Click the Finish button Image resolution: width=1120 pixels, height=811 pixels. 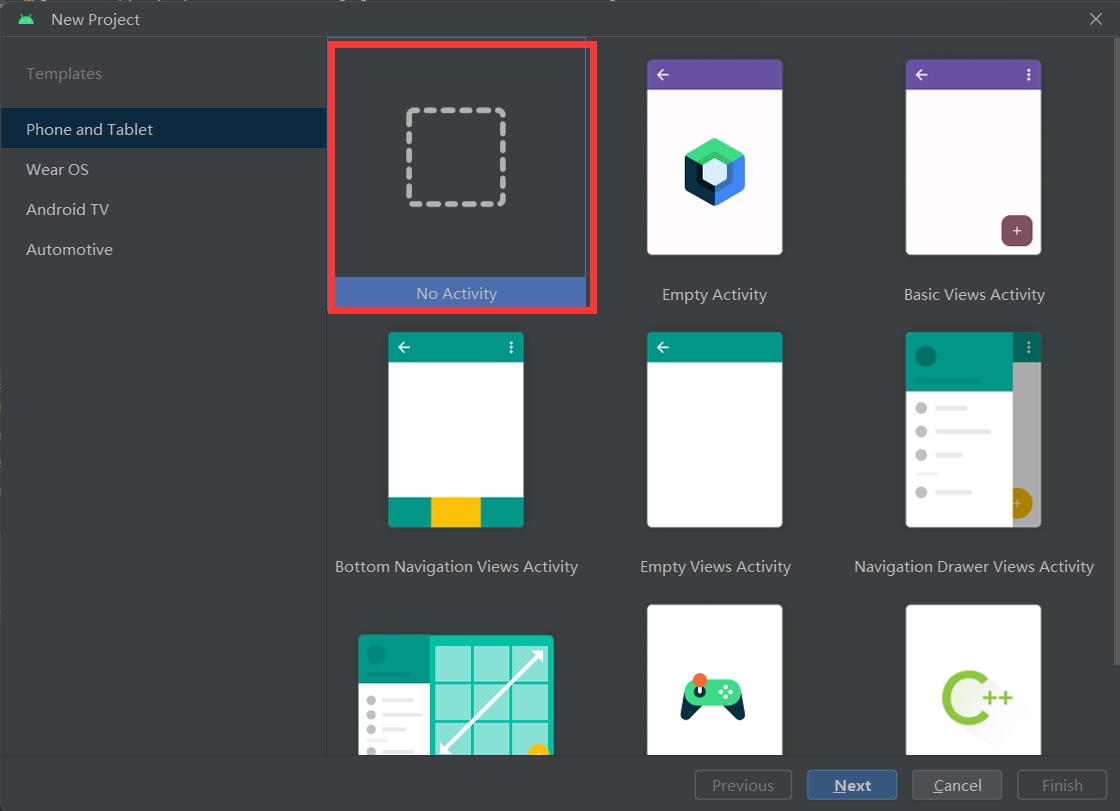(x=1062, y=785)
